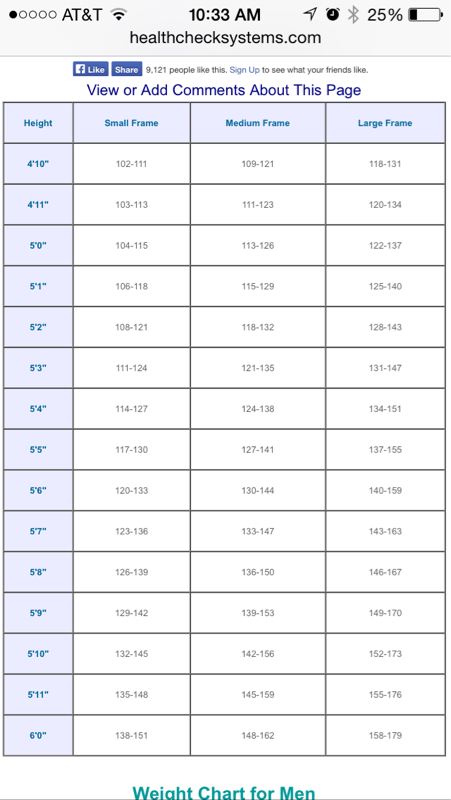
Task: Tap the Facebook Share button
Action: [127, 69]
